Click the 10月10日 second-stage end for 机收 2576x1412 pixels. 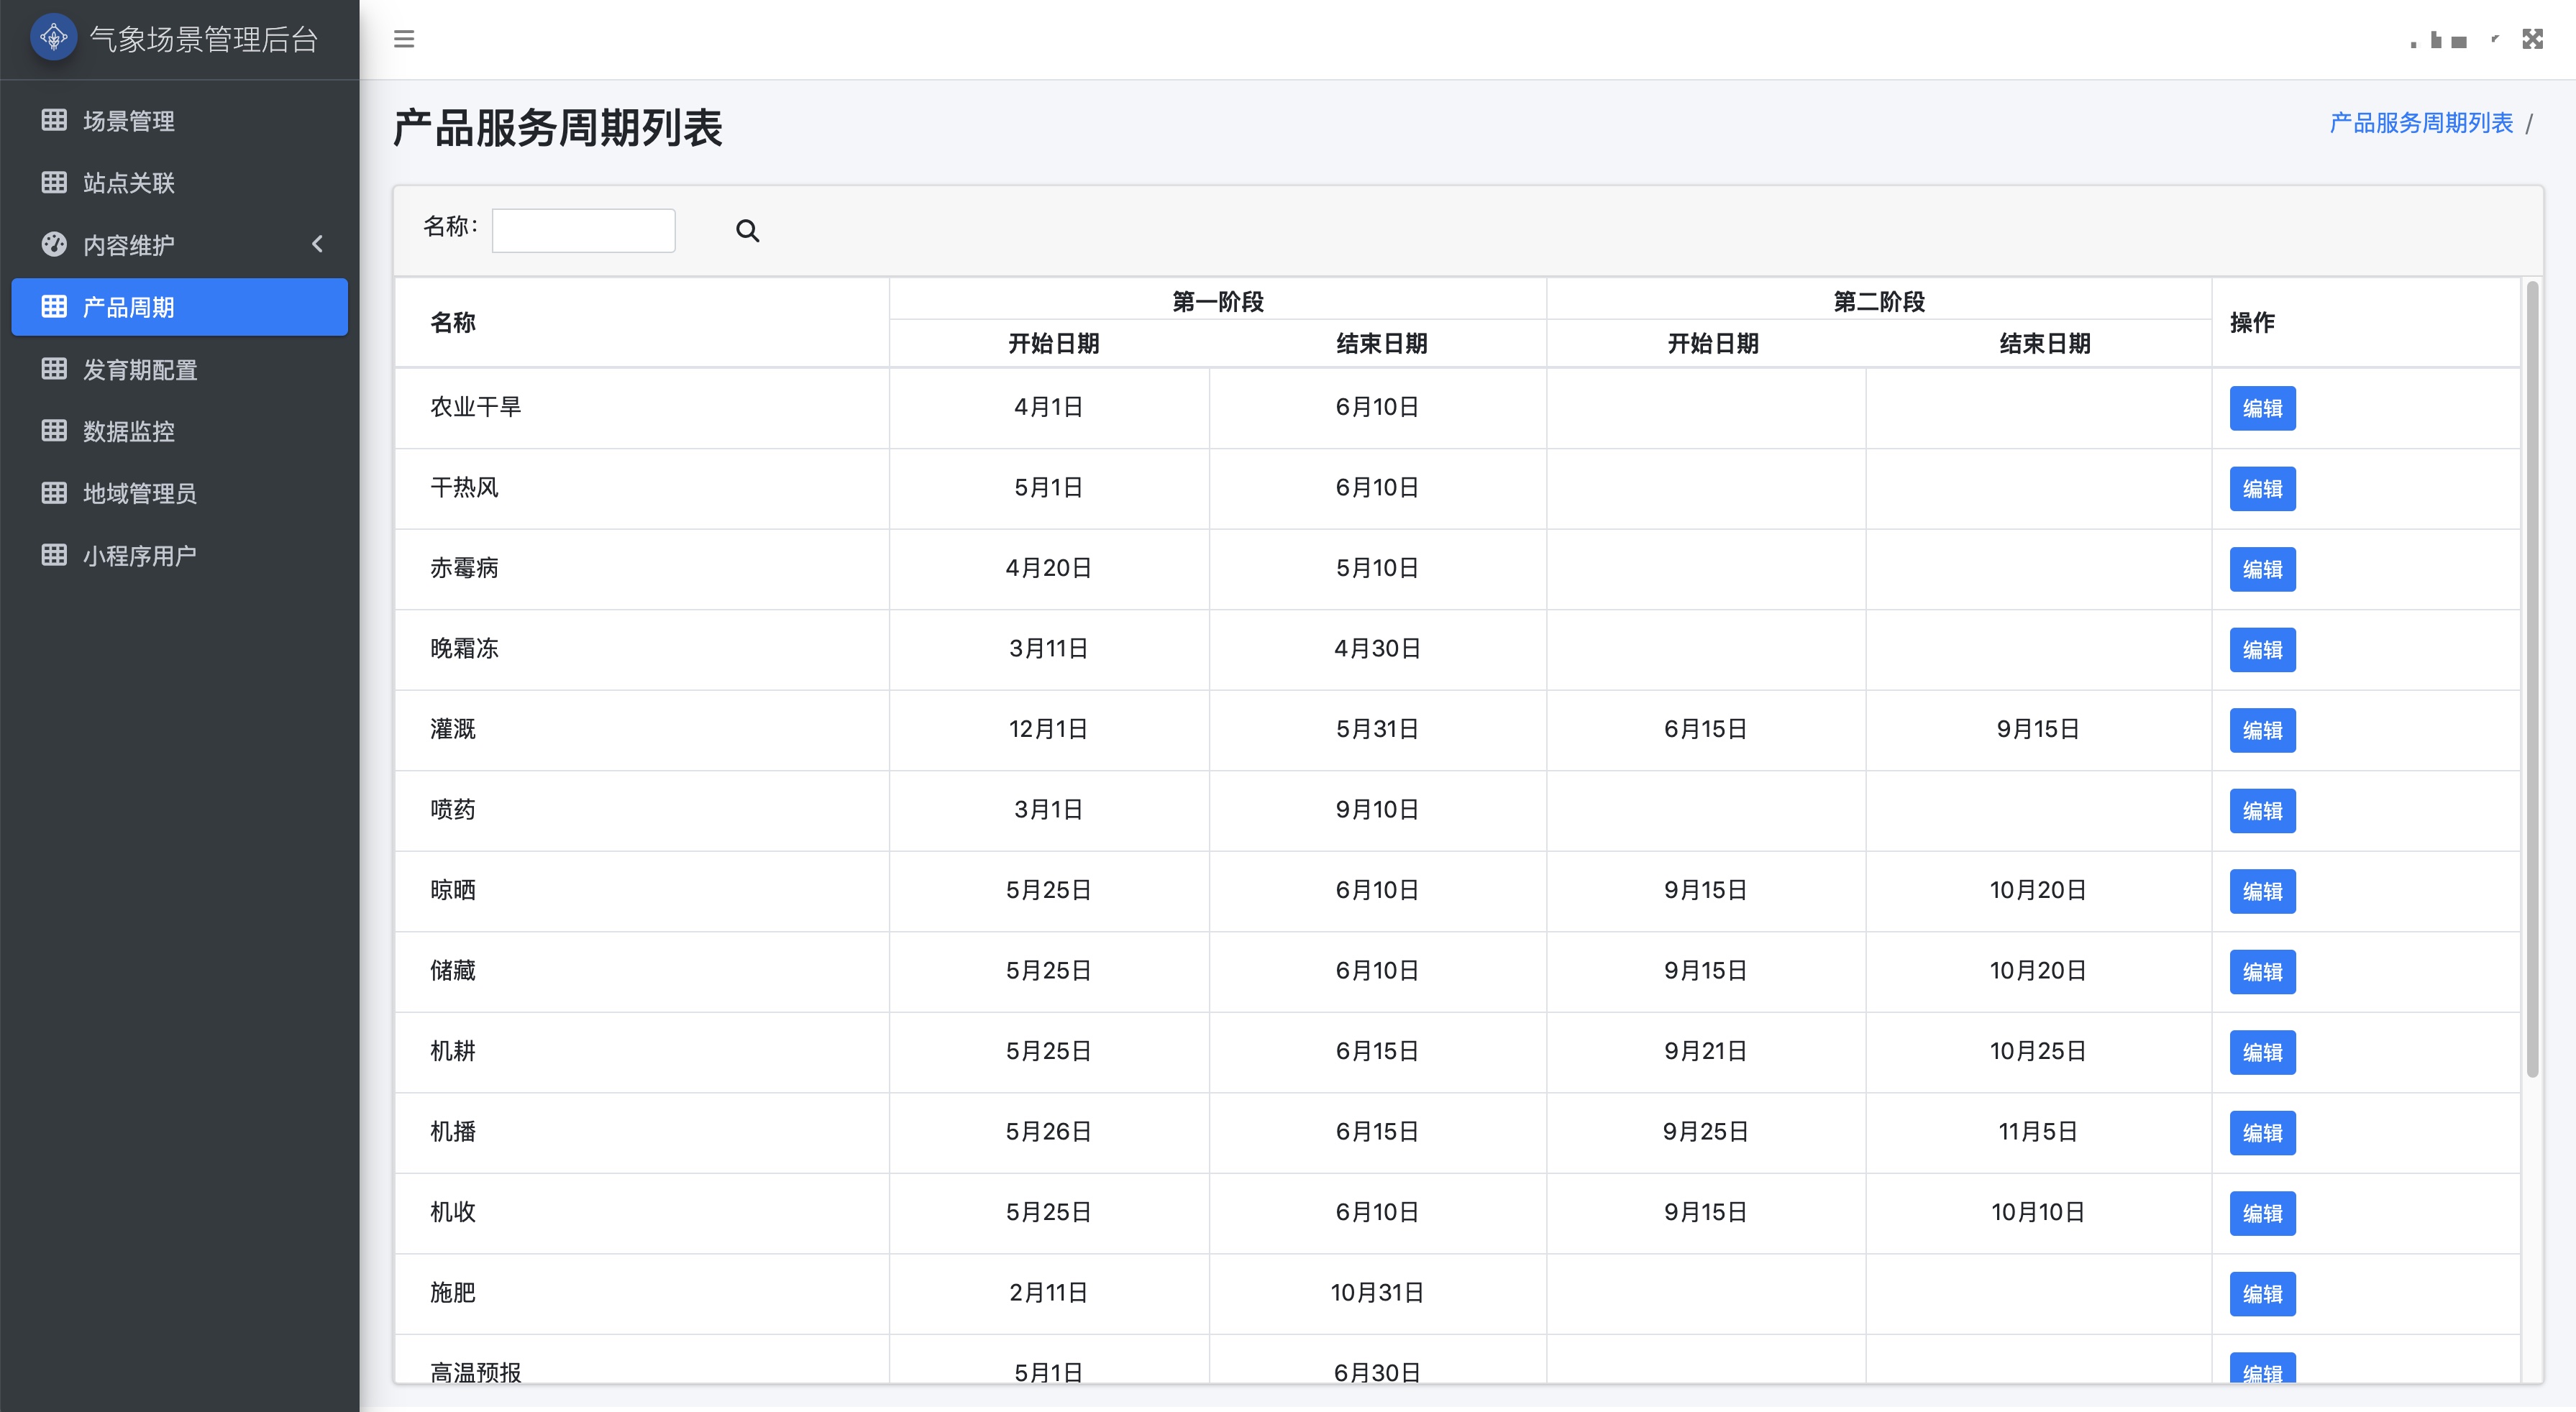(2037, 1212)
